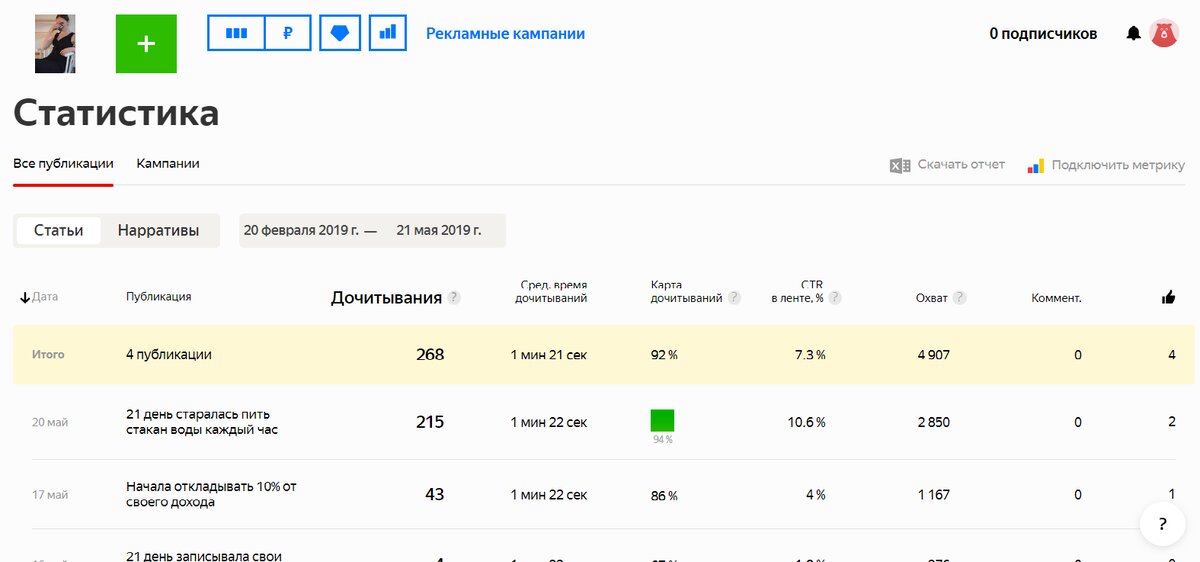
Task: Click total reach value 4 907
Action: click(933, 355)
